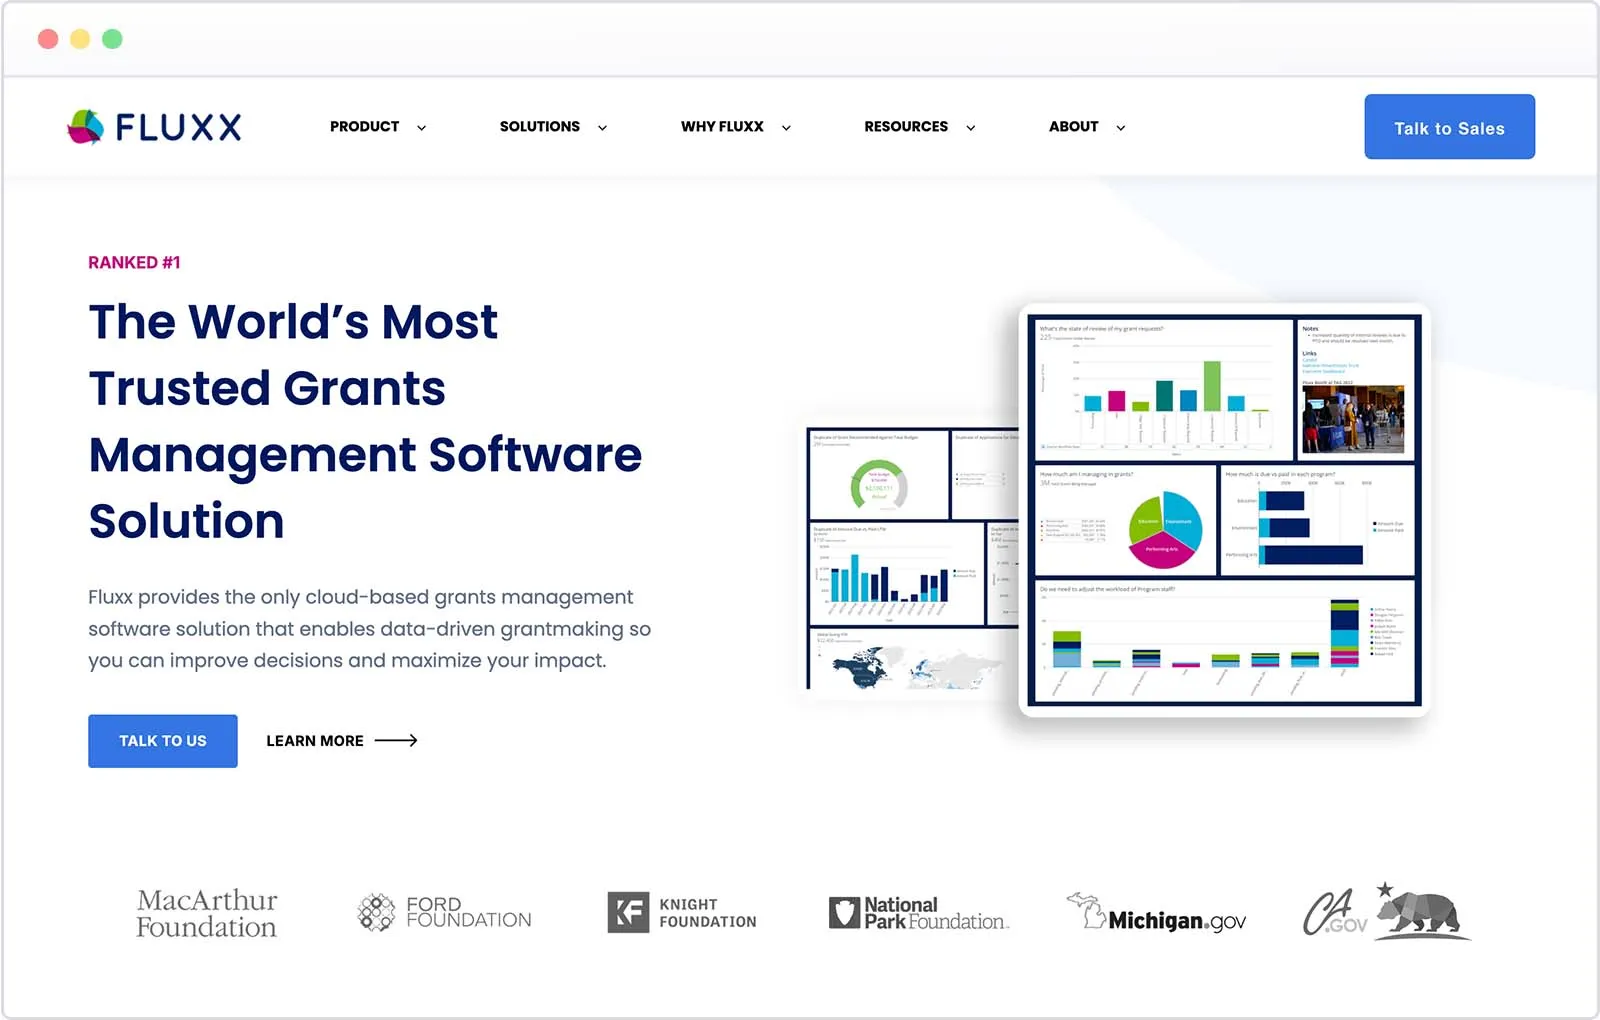Click the red window close dot
1600x1020 pixels.
(48, 39)
